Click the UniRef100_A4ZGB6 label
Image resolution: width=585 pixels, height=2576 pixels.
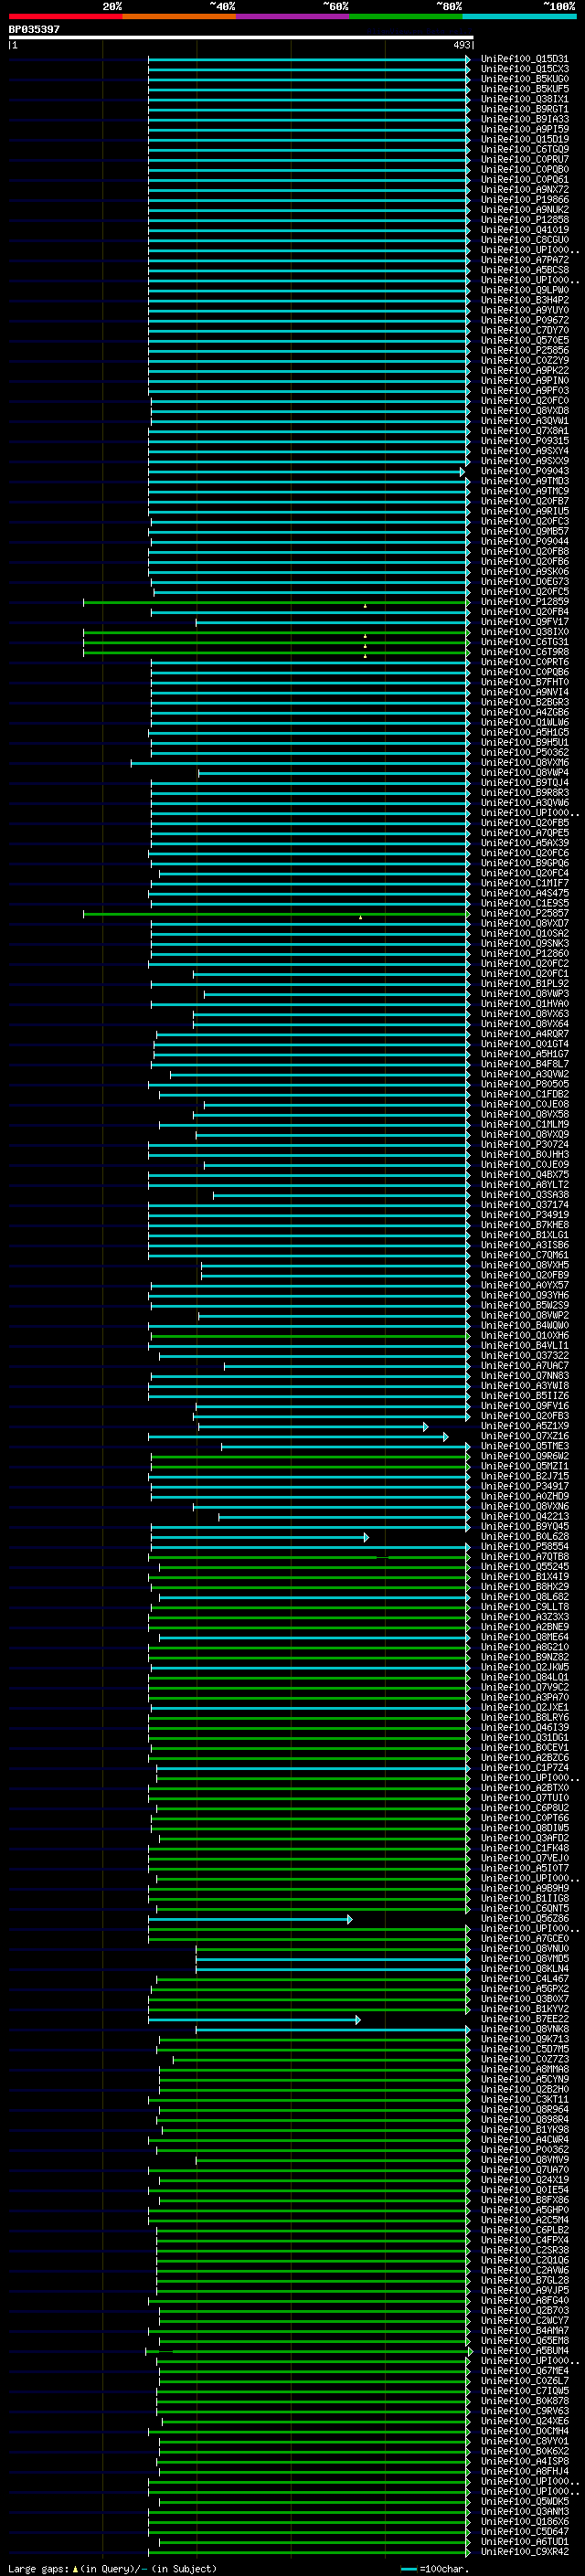[x=524, y=712]
